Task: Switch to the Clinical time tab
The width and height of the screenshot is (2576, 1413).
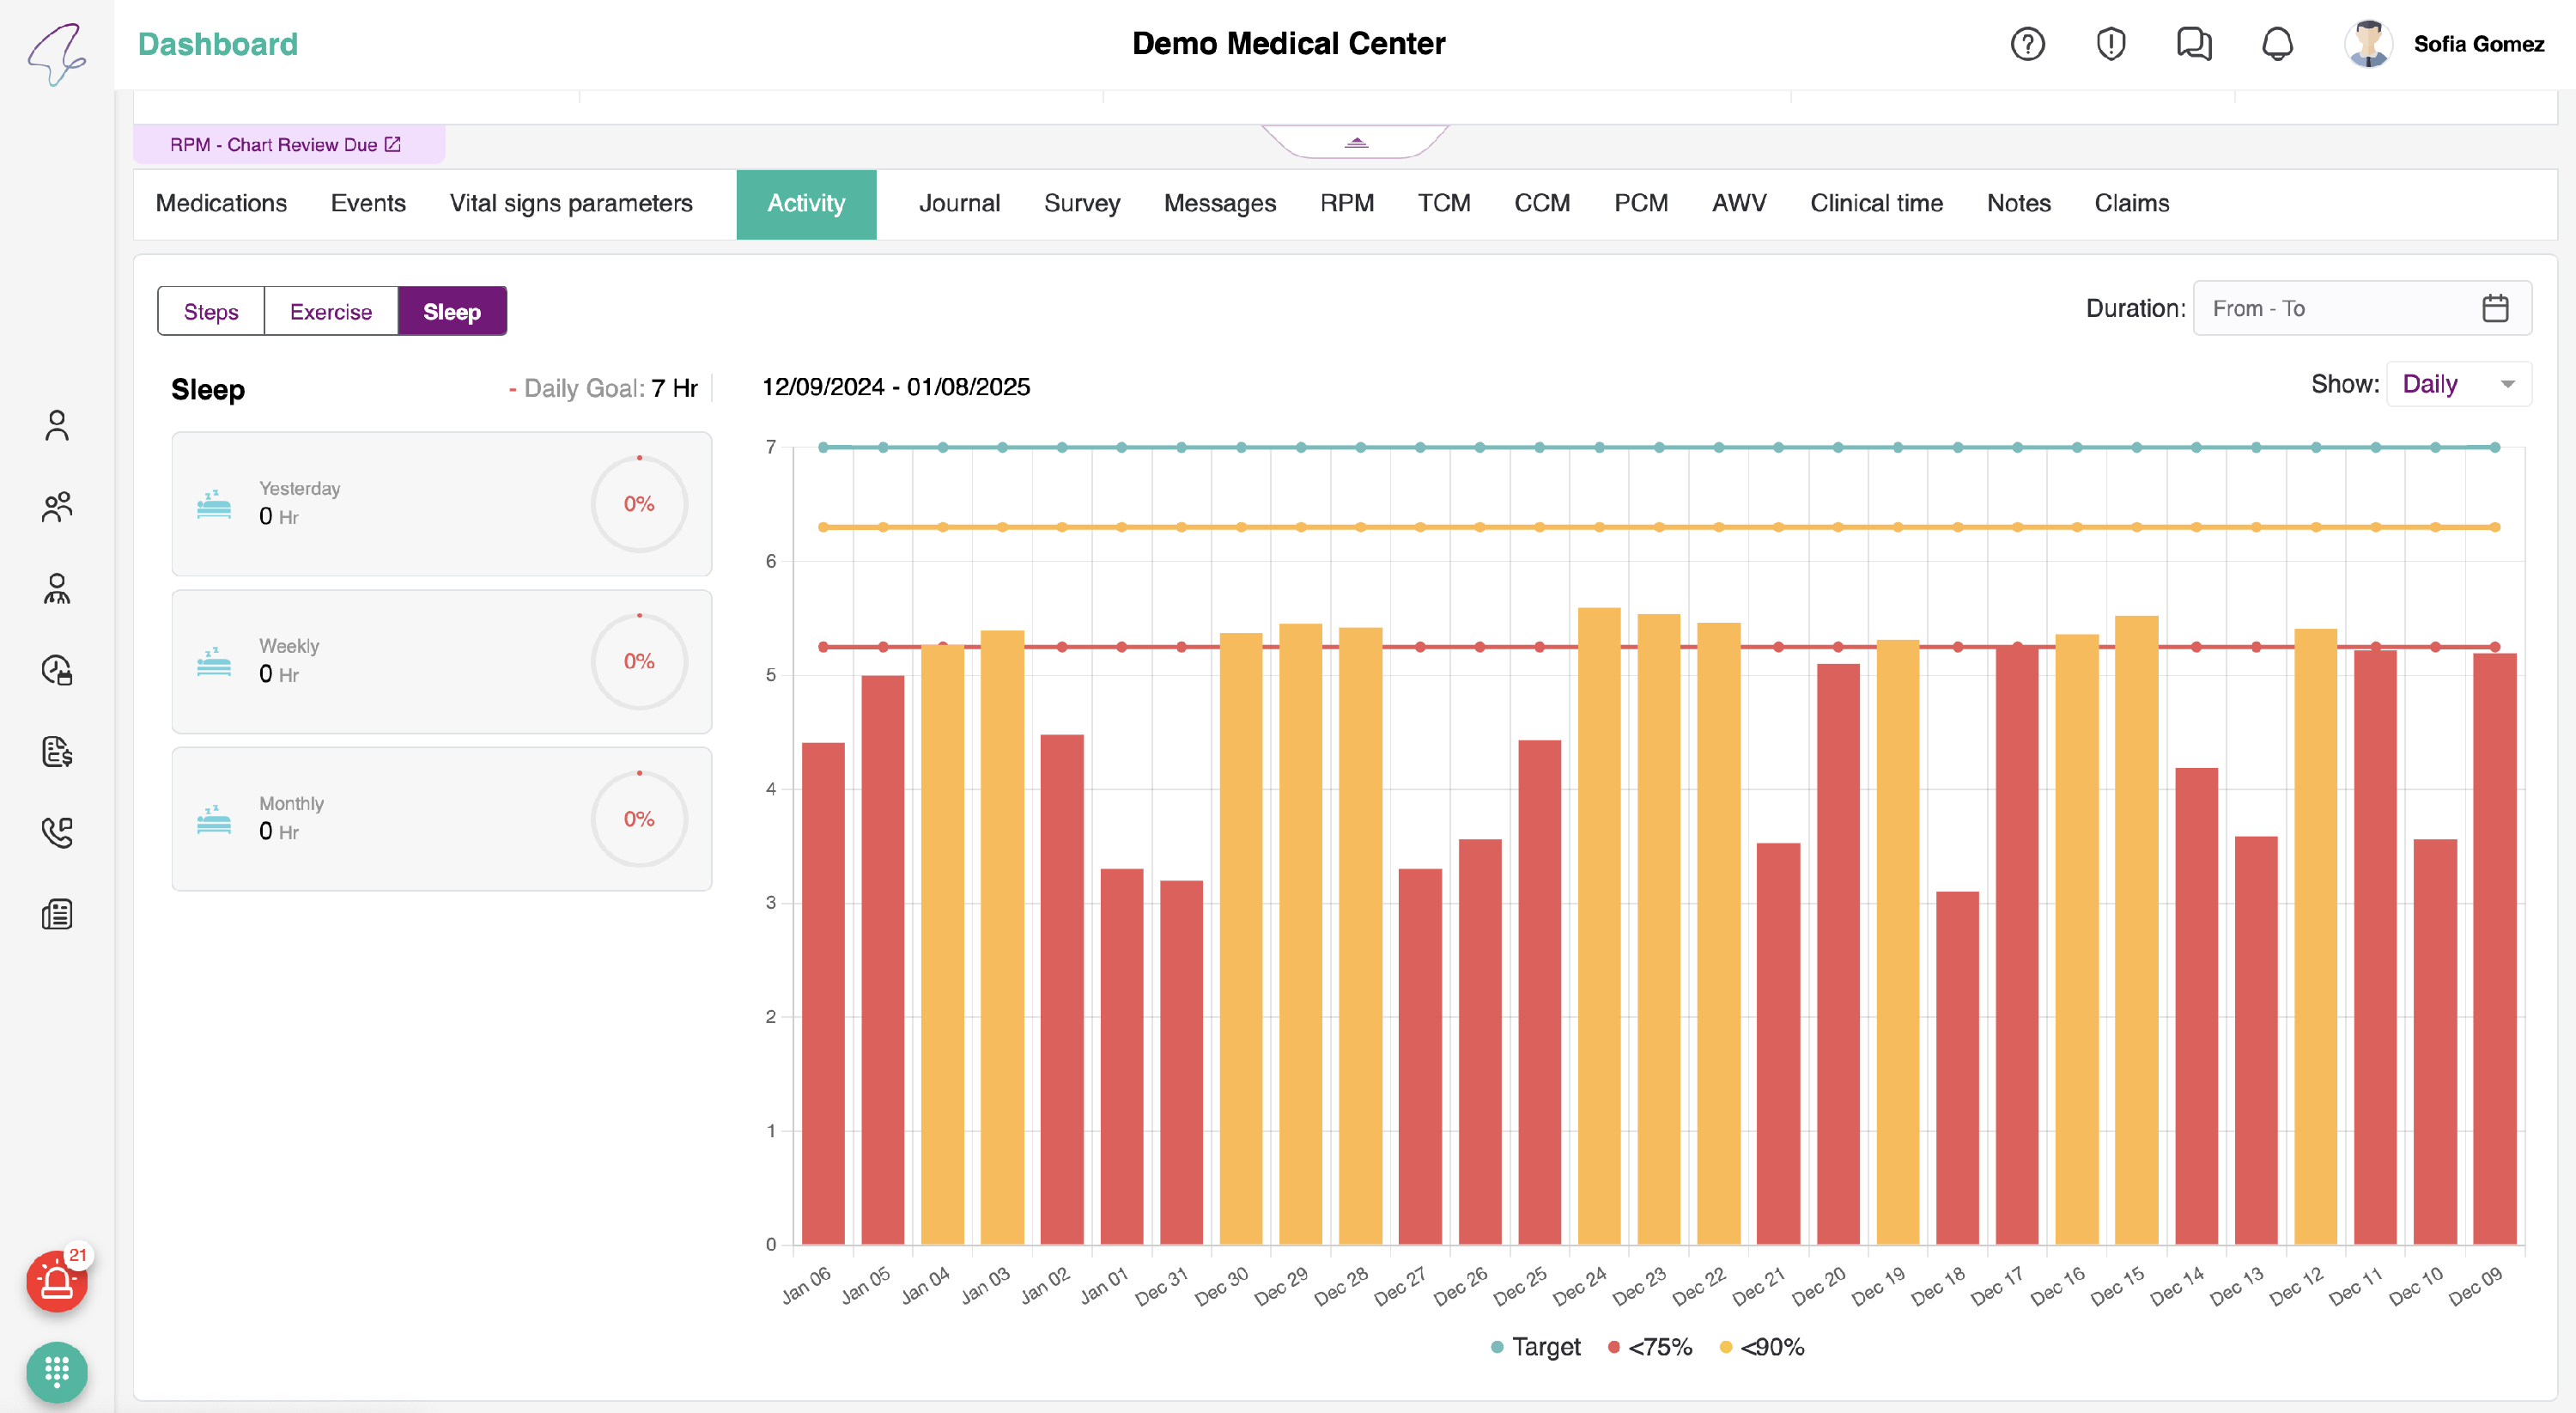Action: [1876, 203]
